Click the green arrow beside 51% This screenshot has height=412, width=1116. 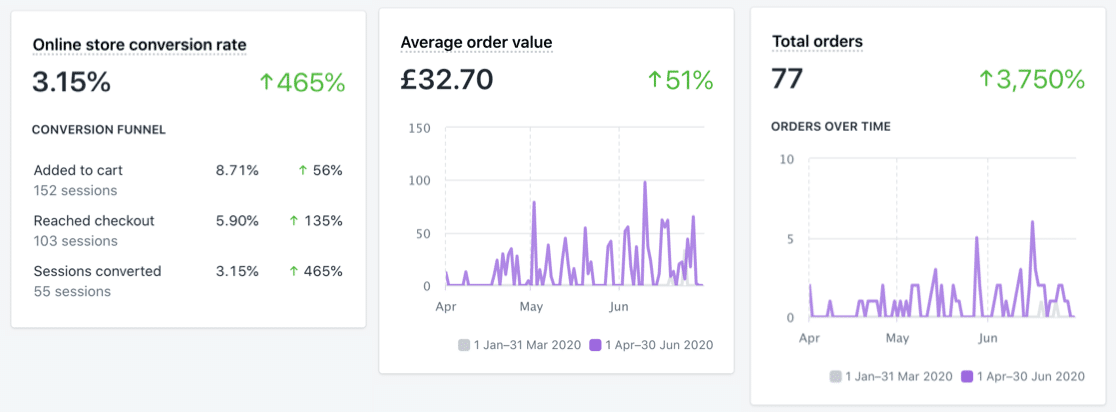pos(654,81)
